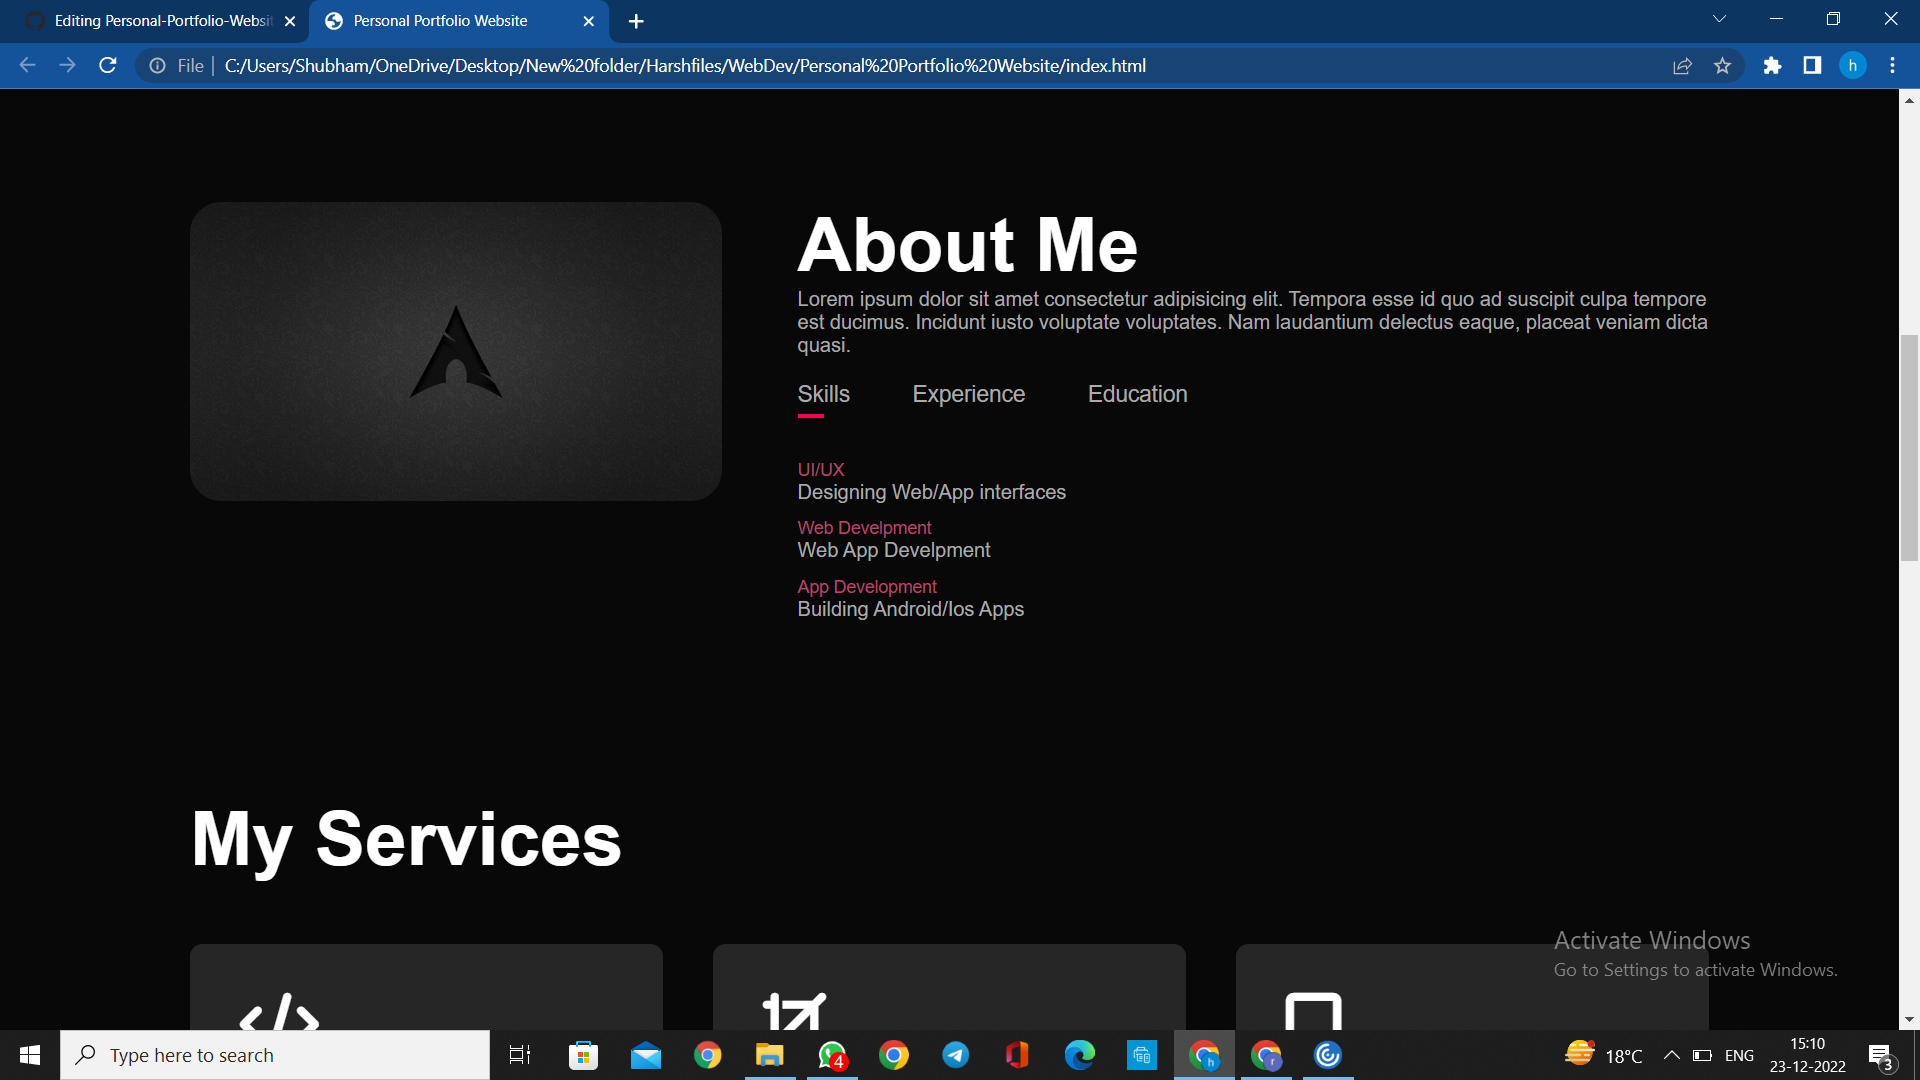Click the Windows taskbar search box

click(x=275, y=1055)
